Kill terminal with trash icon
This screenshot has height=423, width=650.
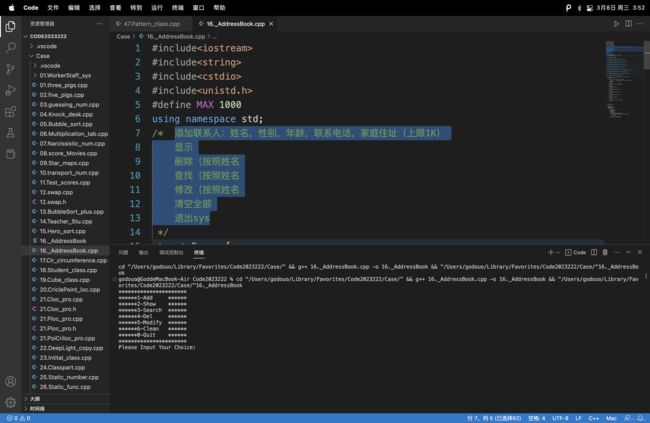tap(605, 252)
